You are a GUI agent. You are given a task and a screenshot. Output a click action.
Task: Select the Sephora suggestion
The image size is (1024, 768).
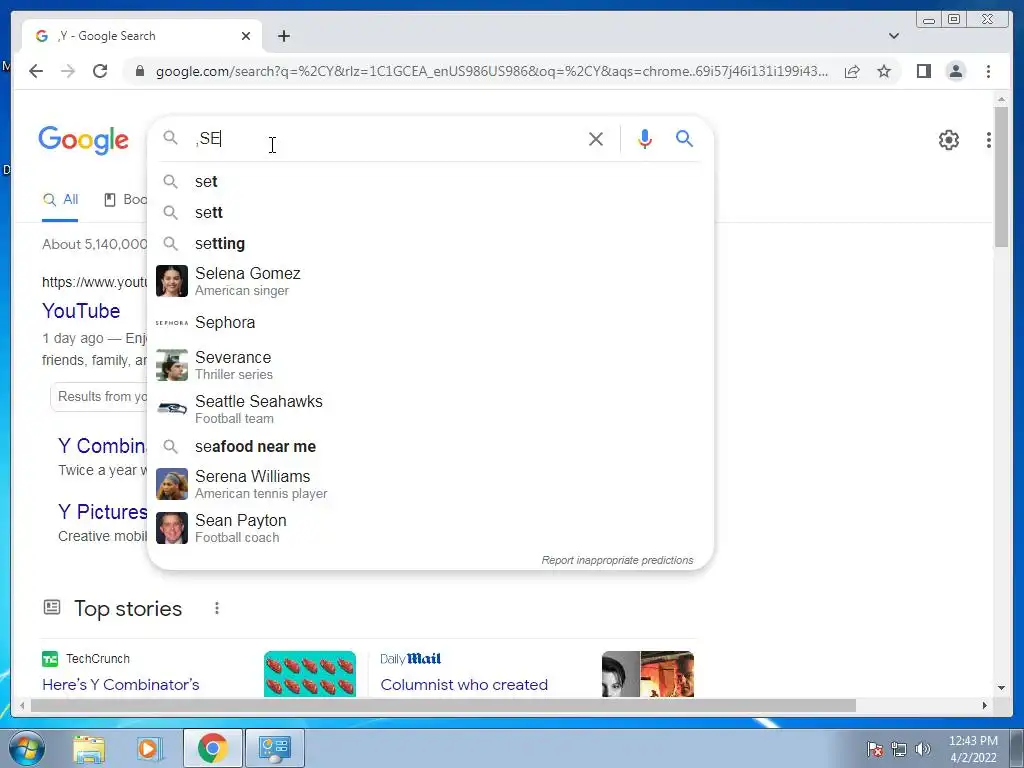(x=430, y=323)
